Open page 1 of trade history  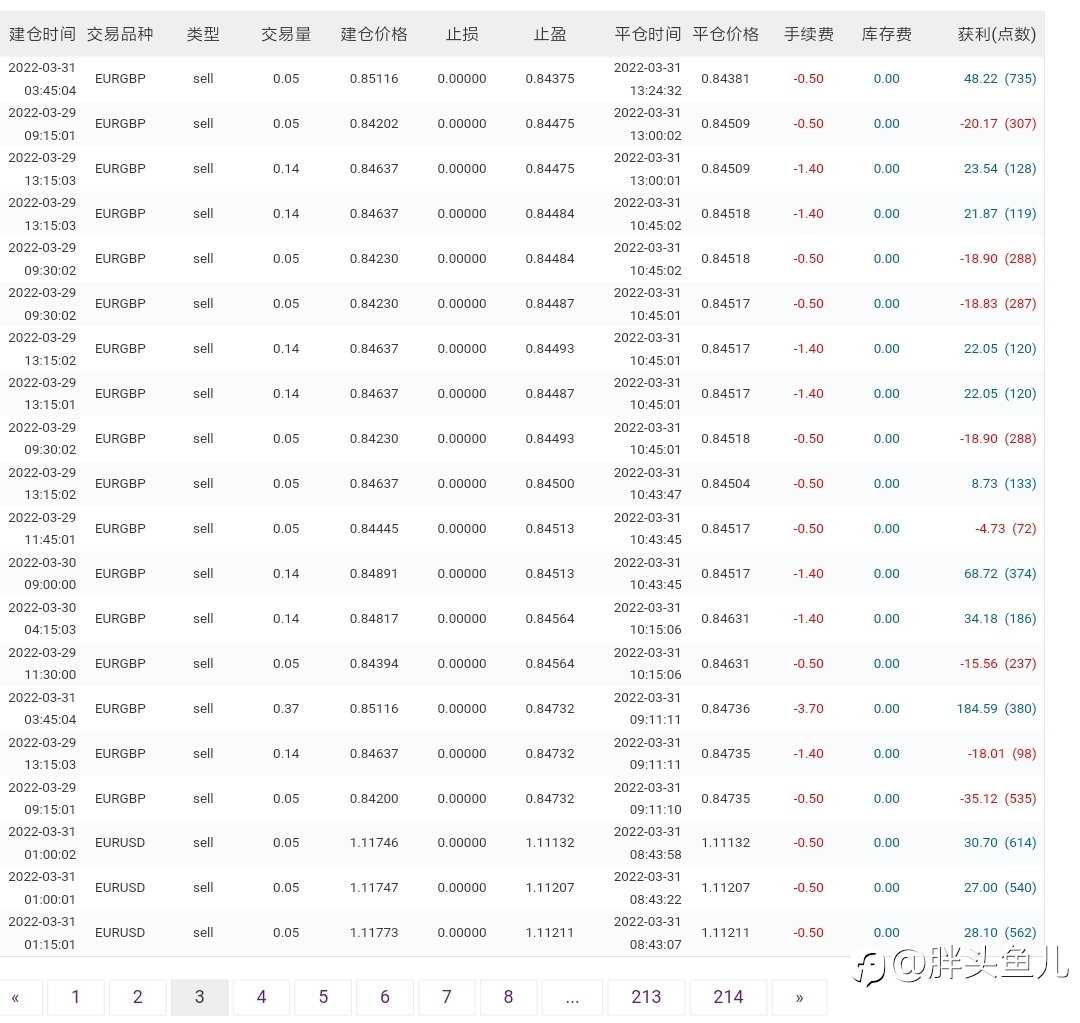(76, 997)
